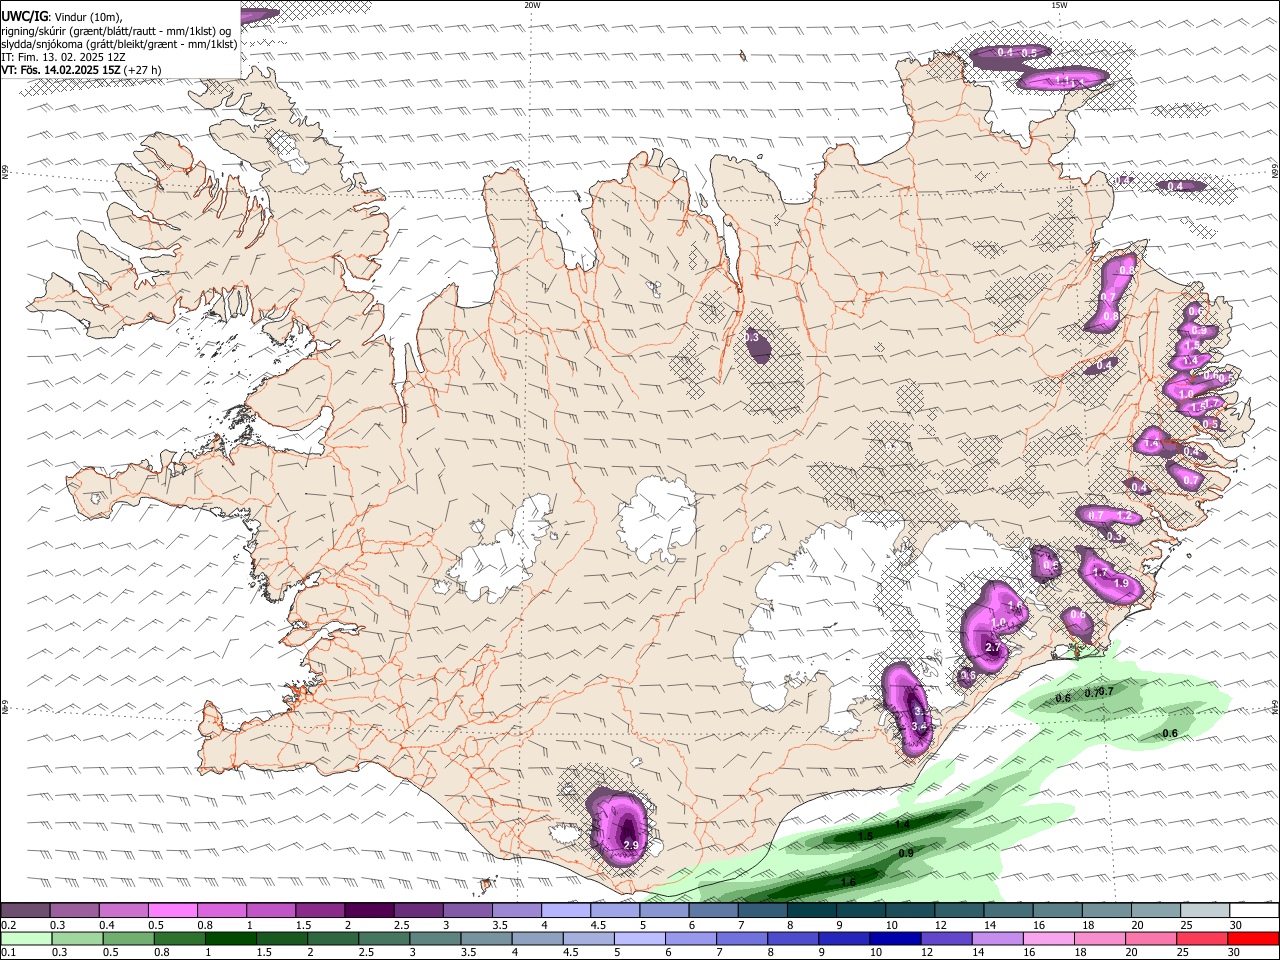
Task: Click the green '0.9' rain value offshore
Action: [906, 853]
